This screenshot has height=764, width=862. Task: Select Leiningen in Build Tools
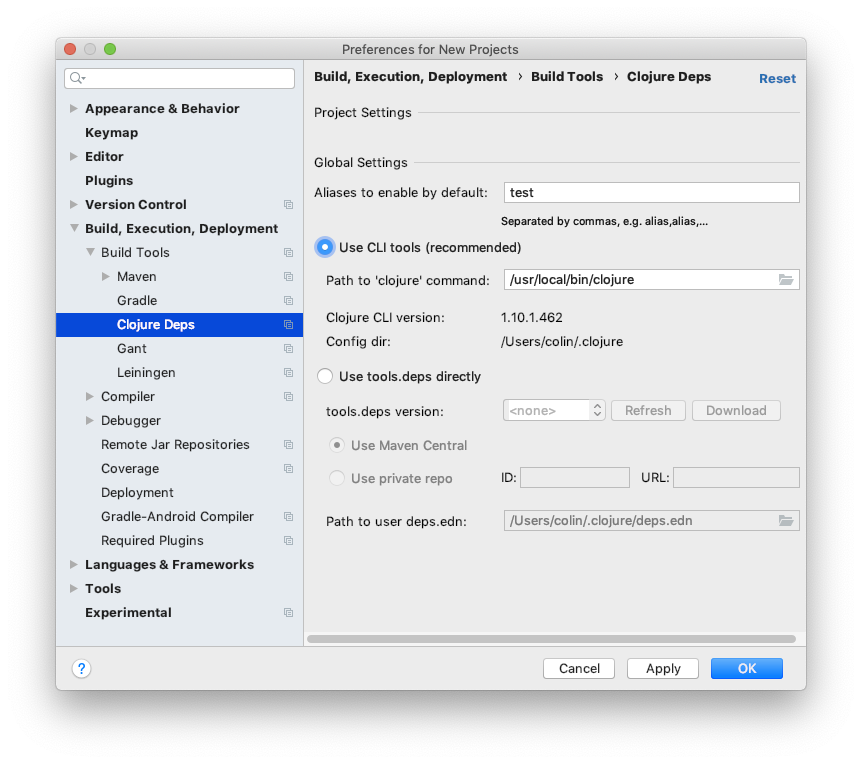[x=146, y=373]
